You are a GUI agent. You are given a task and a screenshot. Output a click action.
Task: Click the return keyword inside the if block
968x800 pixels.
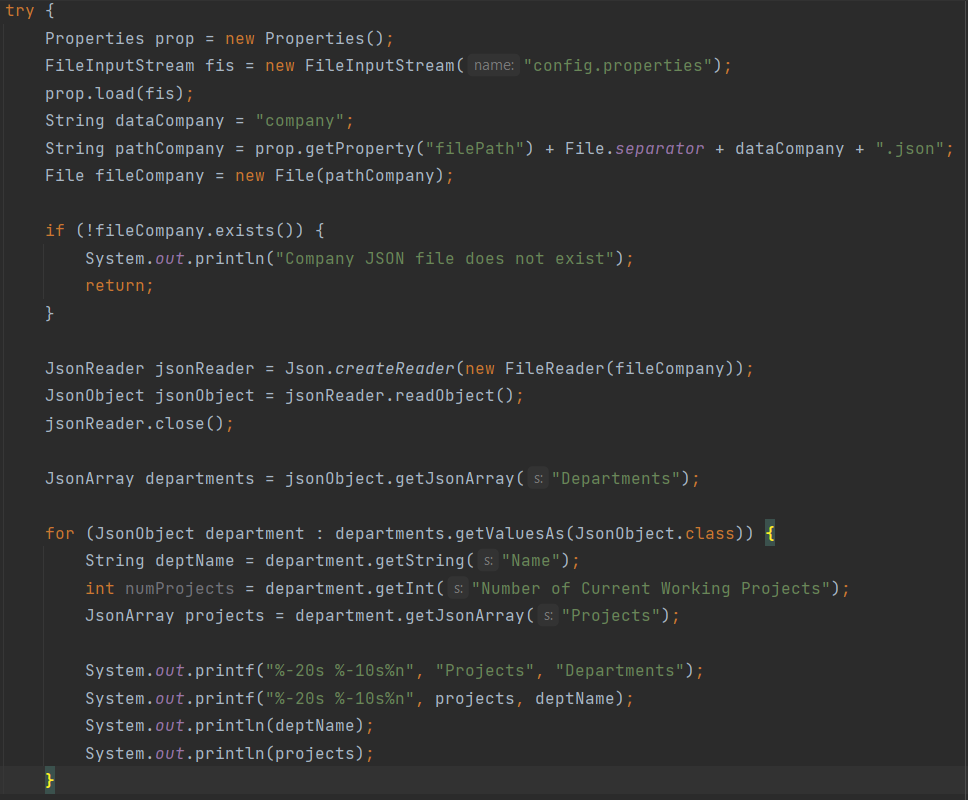coord(114,285)
